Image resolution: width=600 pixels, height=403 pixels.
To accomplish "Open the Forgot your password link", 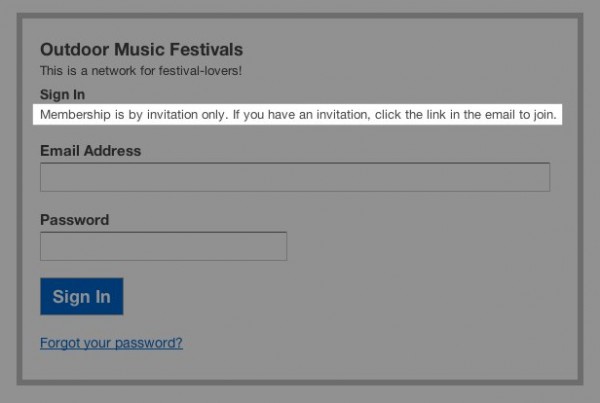I will 111,343.
